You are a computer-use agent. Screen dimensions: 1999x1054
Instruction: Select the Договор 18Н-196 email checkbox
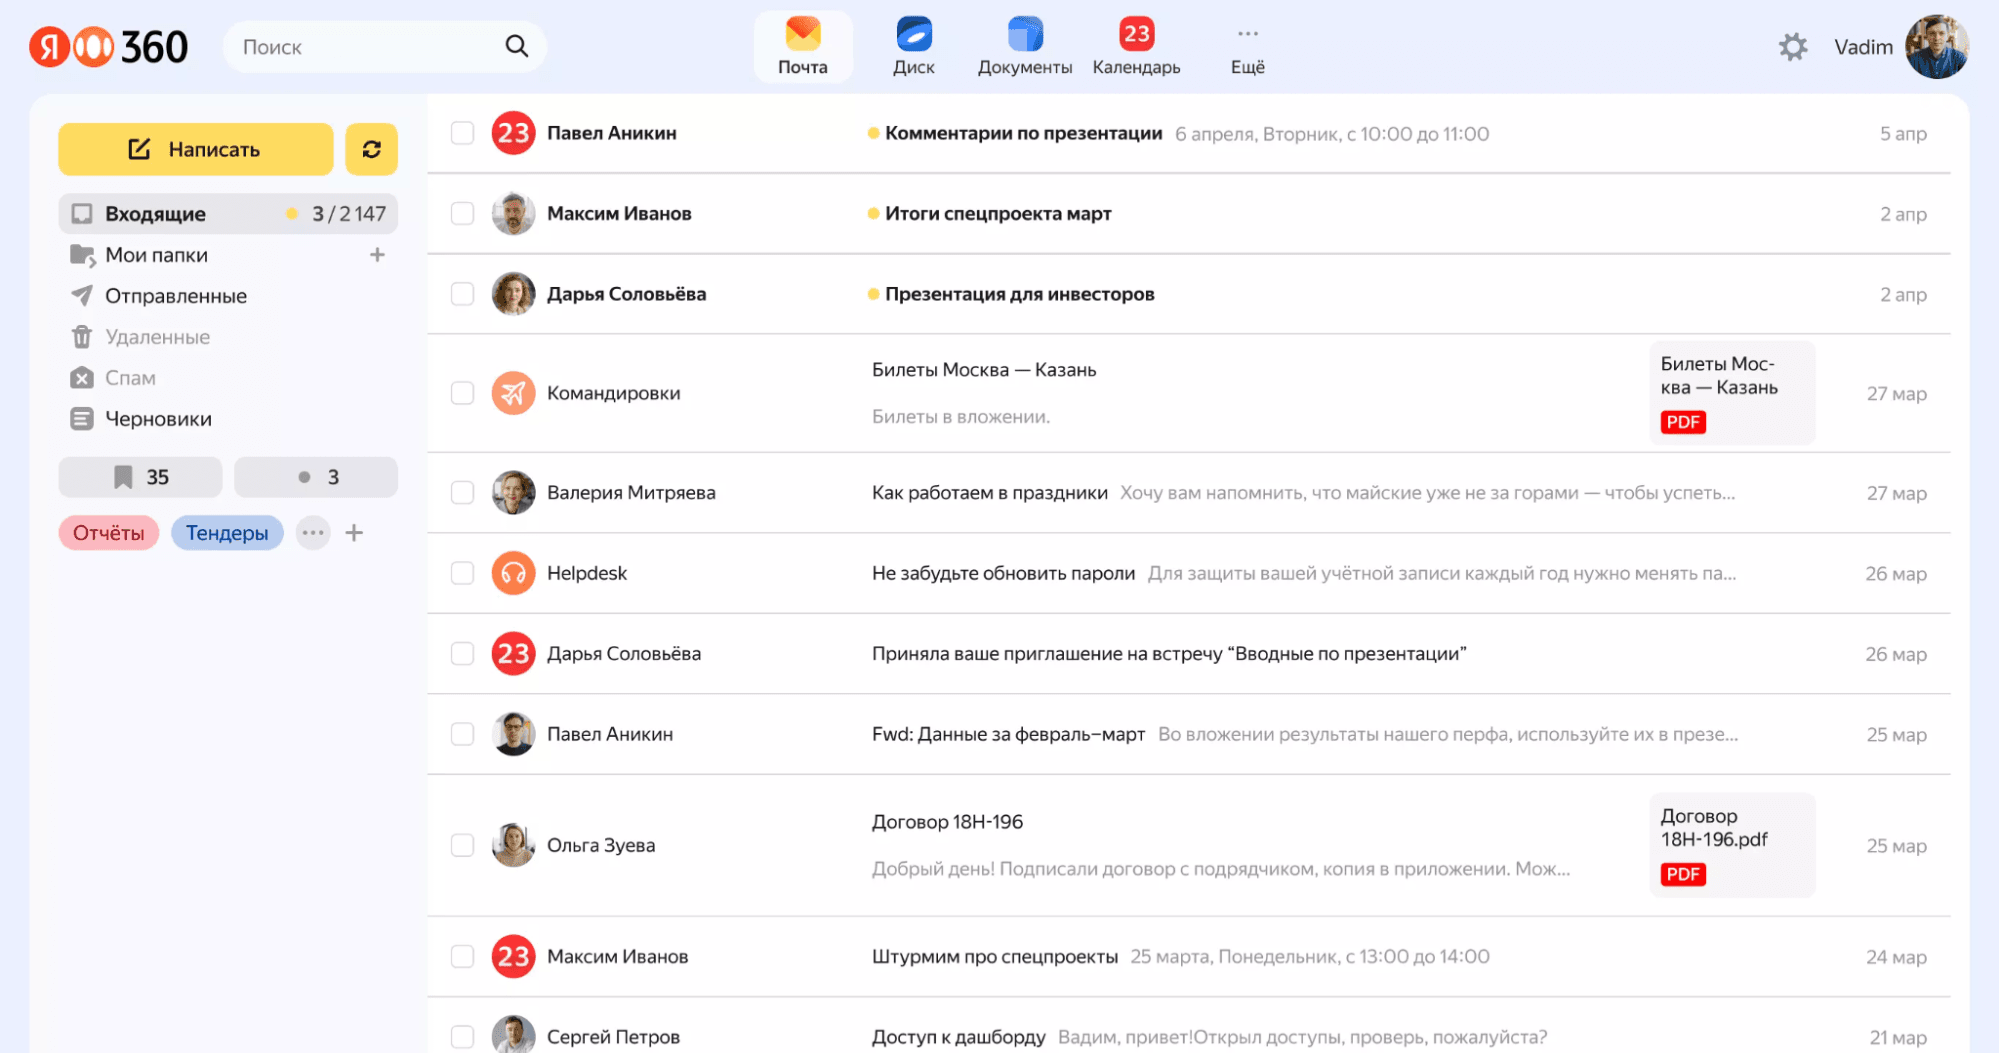(x=462, y=845)
